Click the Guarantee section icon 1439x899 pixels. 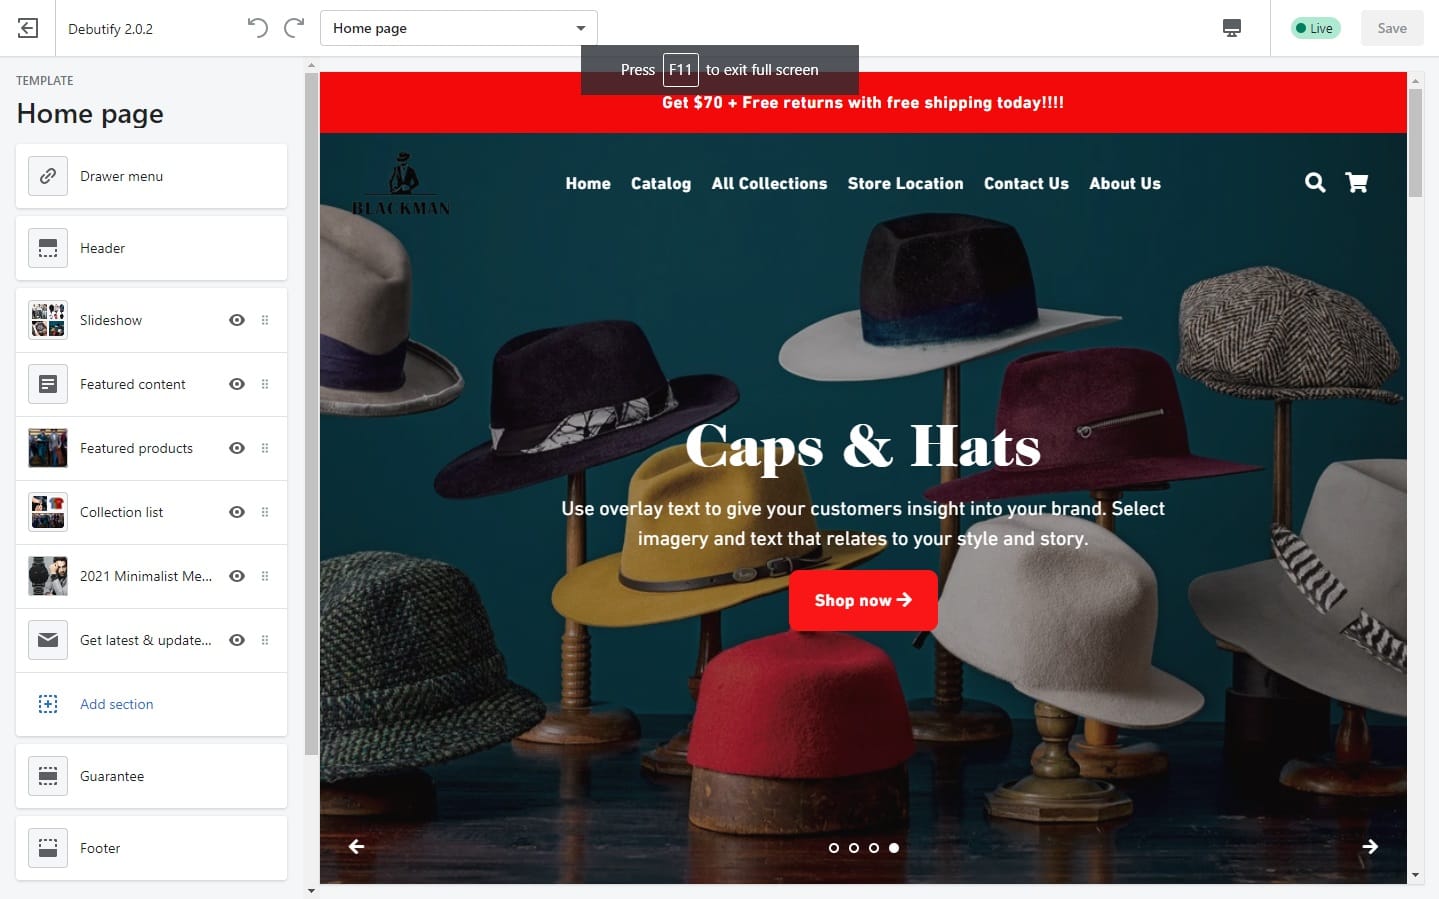pos(48,776)
